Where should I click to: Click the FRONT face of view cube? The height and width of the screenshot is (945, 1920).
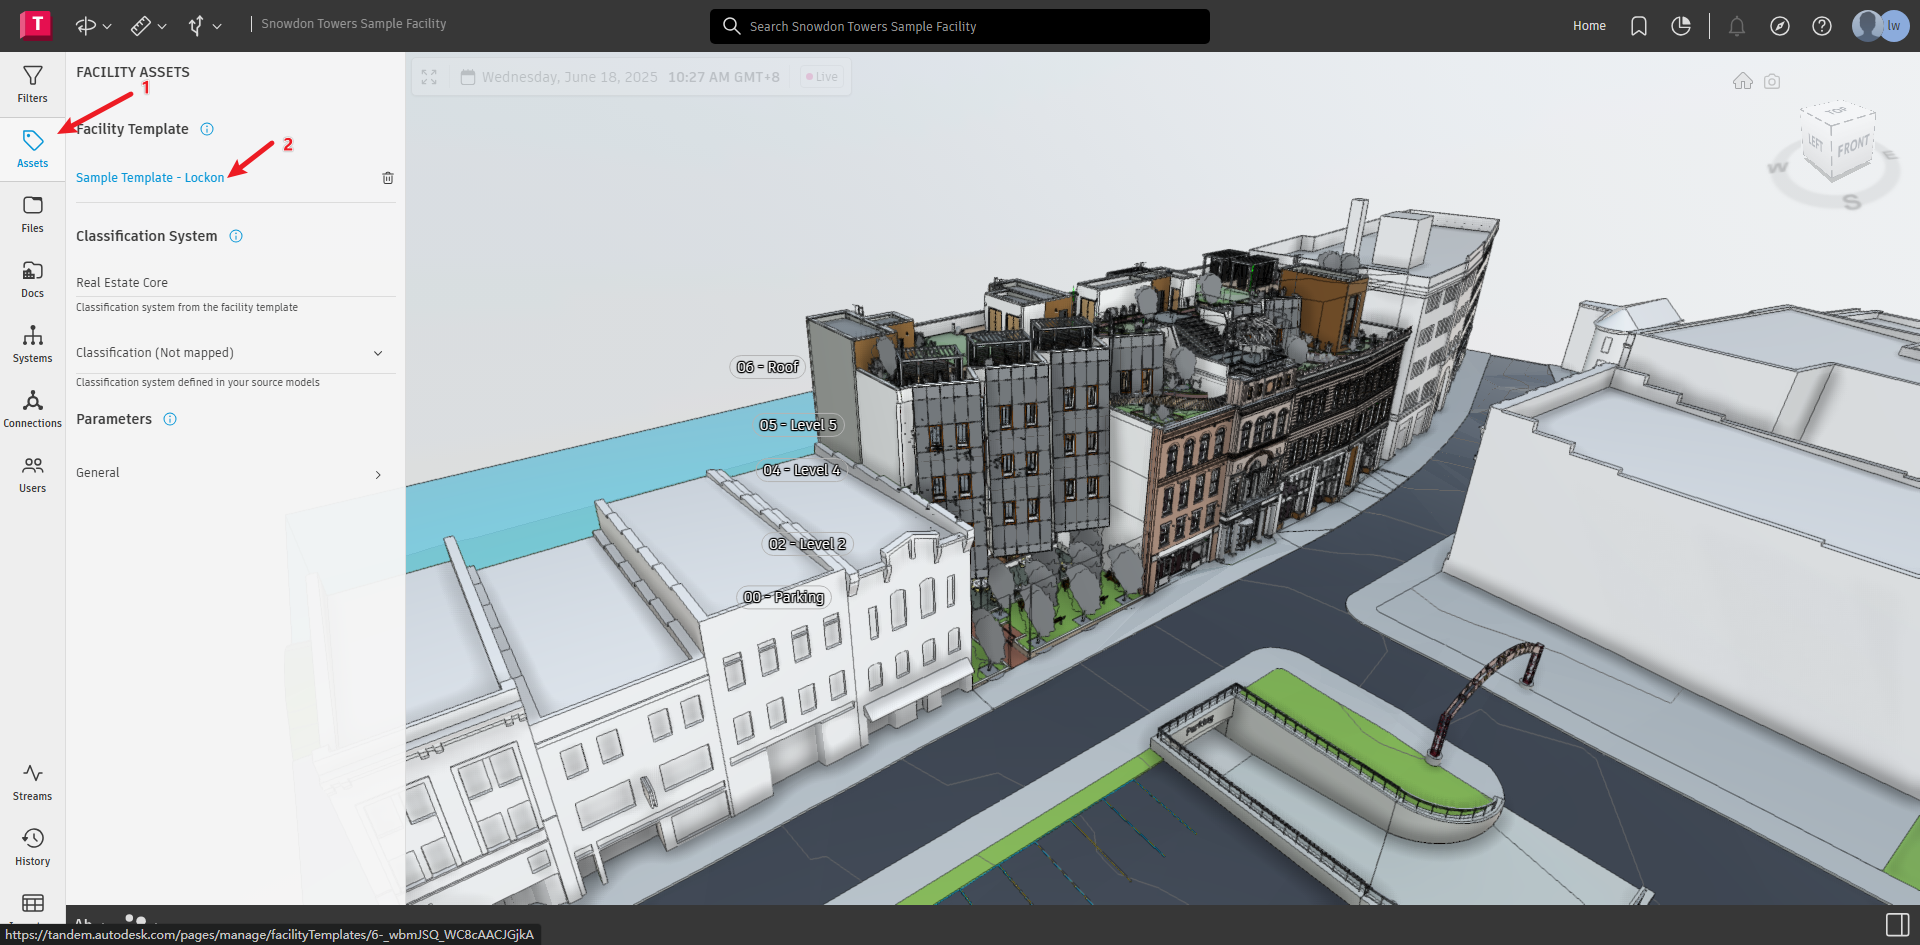click(x=1853, y=148)
